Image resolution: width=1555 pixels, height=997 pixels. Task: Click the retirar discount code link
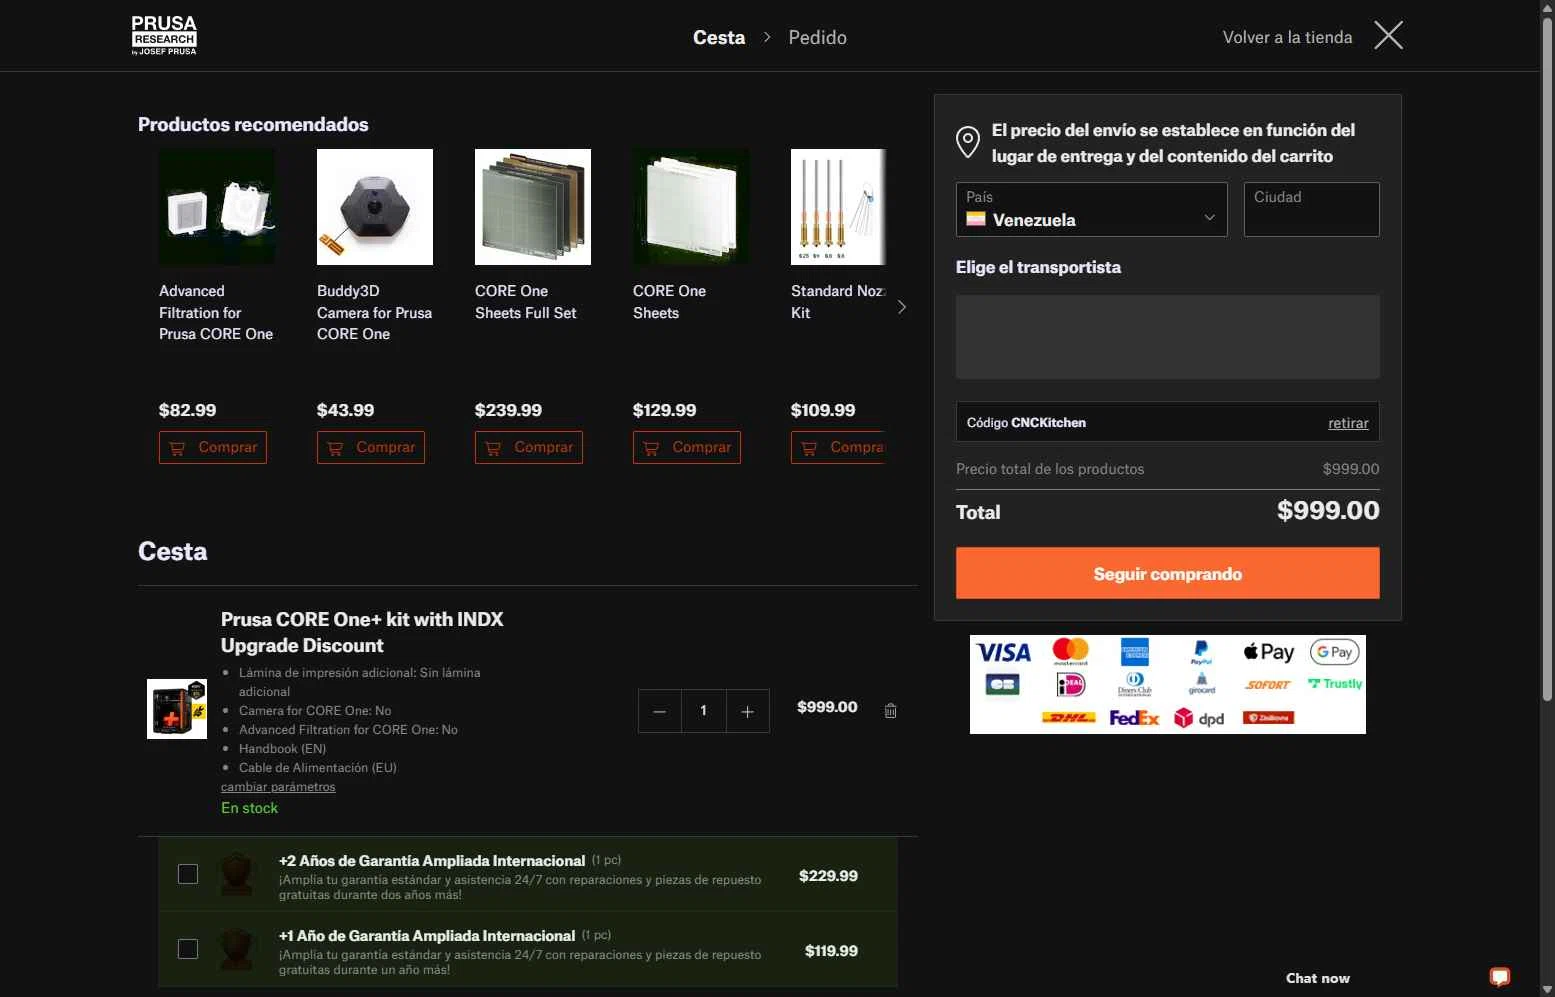[1348, 423]
